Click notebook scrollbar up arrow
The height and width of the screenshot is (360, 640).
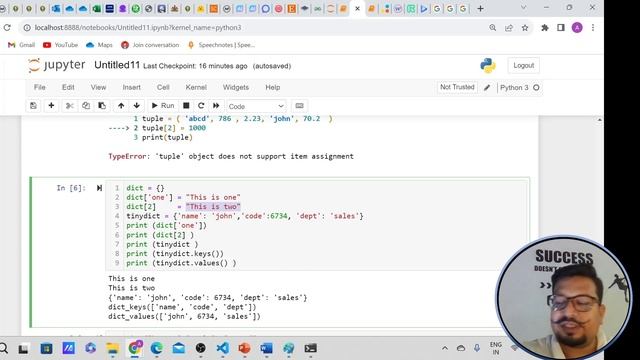click(x=599, y=120)
